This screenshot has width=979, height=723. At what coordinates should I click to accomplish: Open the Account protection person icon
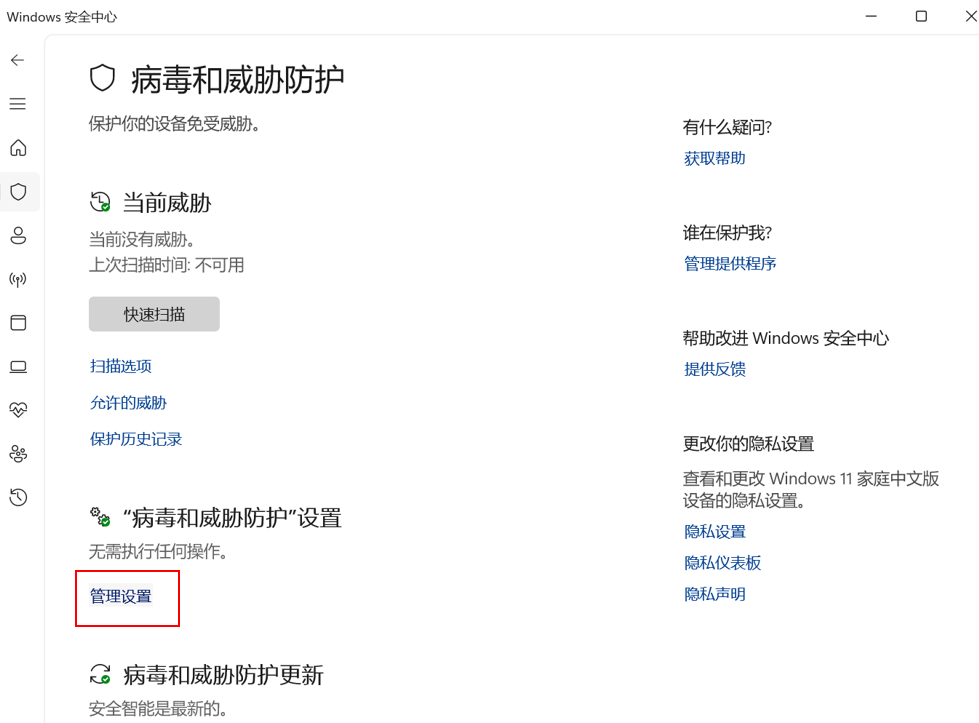click(x=18, y=235)
